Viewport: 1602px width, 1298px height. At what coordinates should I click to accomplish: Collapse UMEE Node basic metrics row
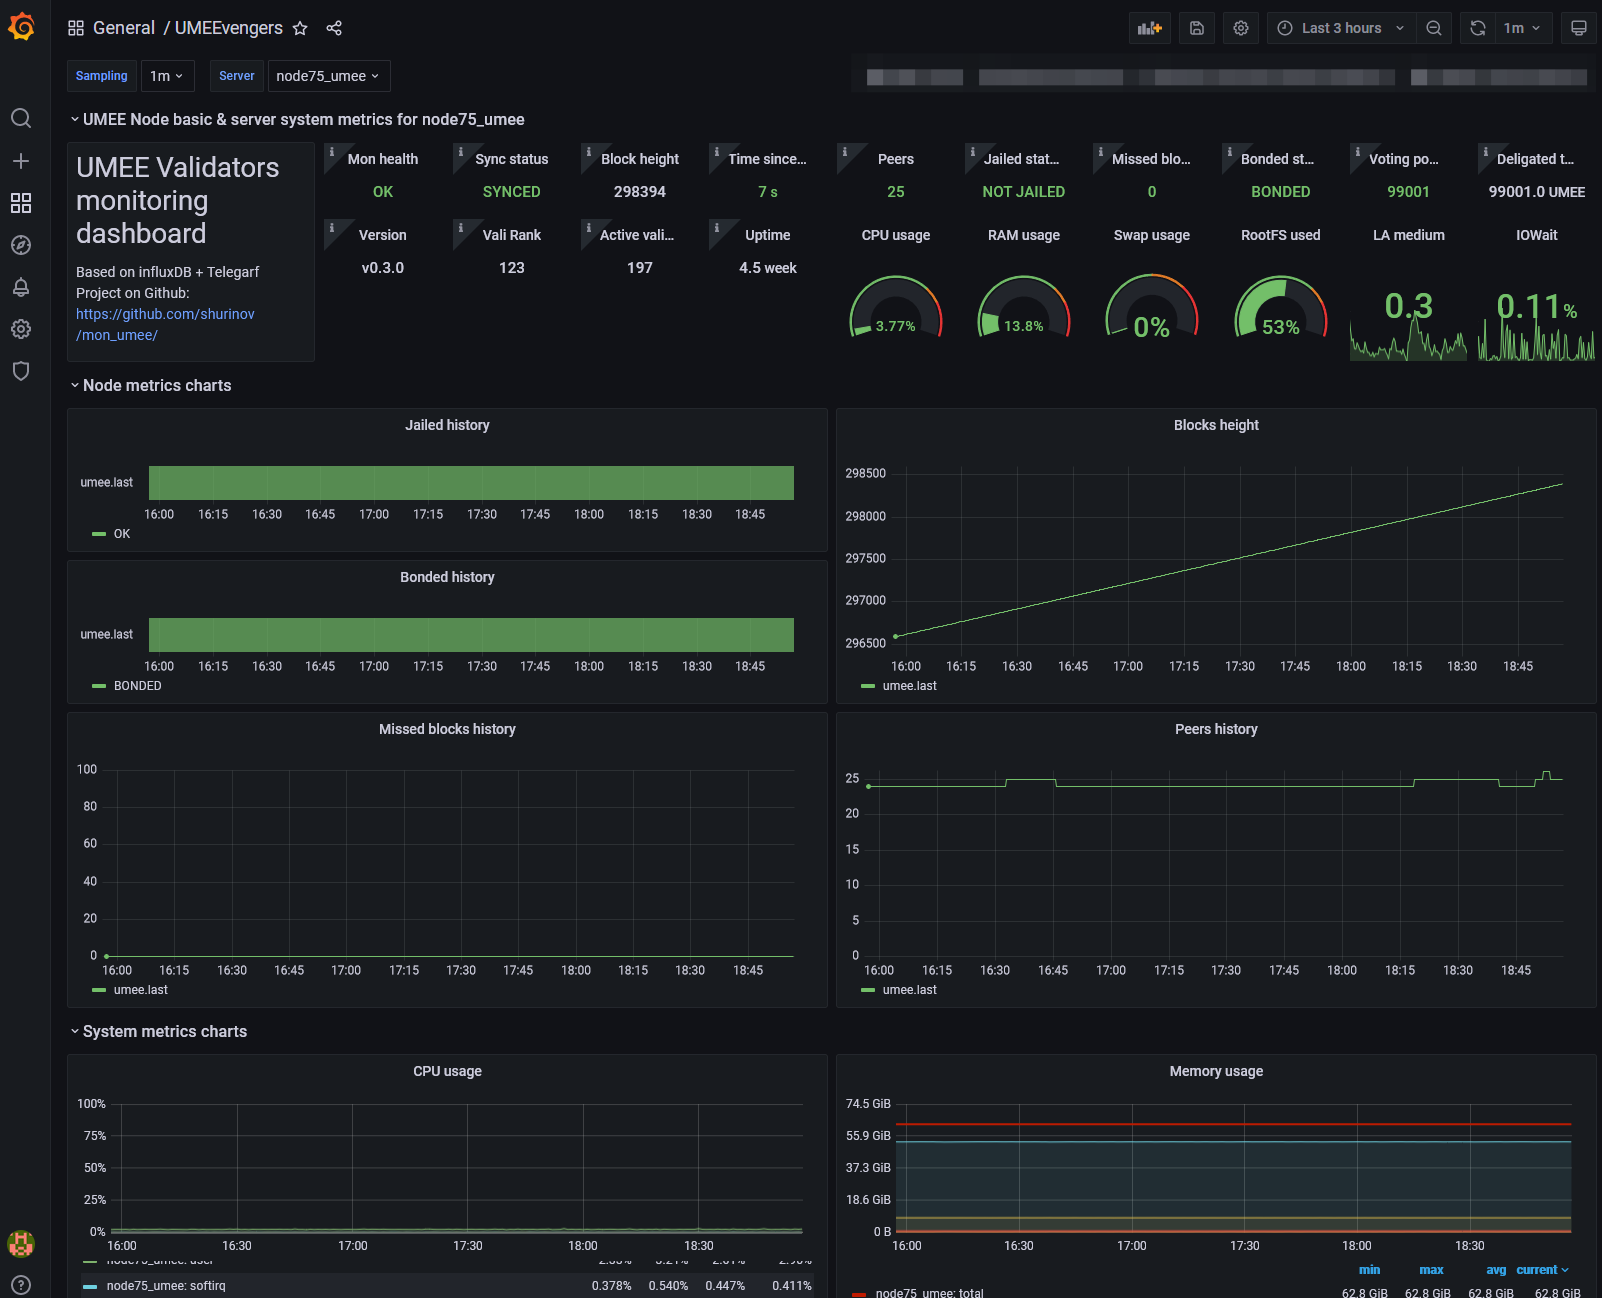tap(297, 119)
